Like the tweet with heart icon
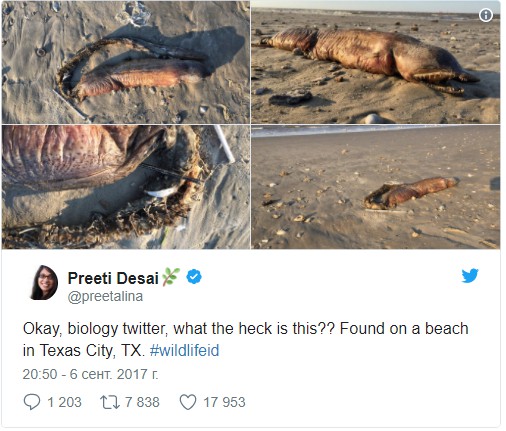 pos(188,402)
